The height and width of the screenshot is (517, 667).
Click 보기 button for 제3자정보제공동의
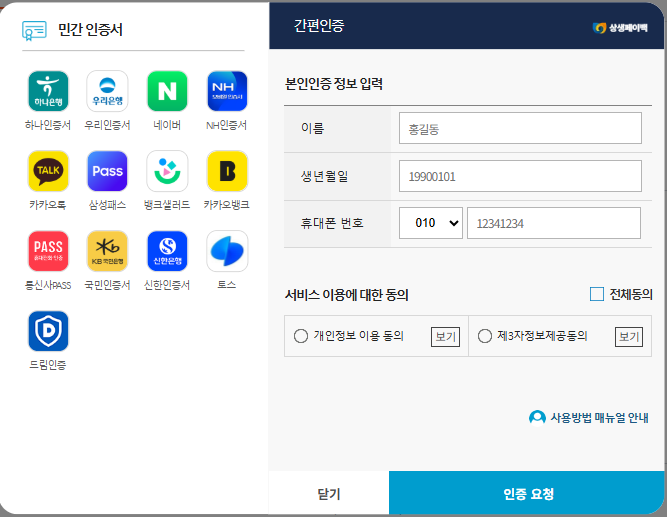pyautogui.click(x=629, y=337)
